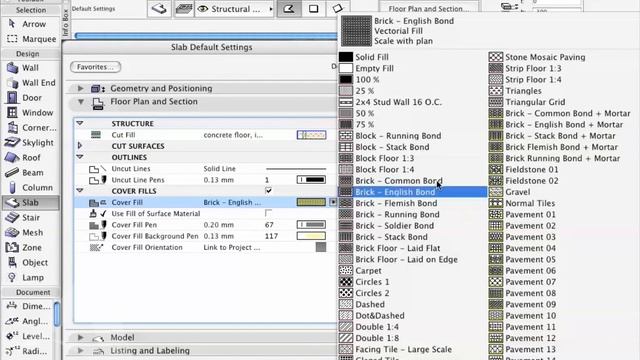Open the Cover Fill popup arrow
The height and width of the screenshot is (360, 640).
point(333,202)
